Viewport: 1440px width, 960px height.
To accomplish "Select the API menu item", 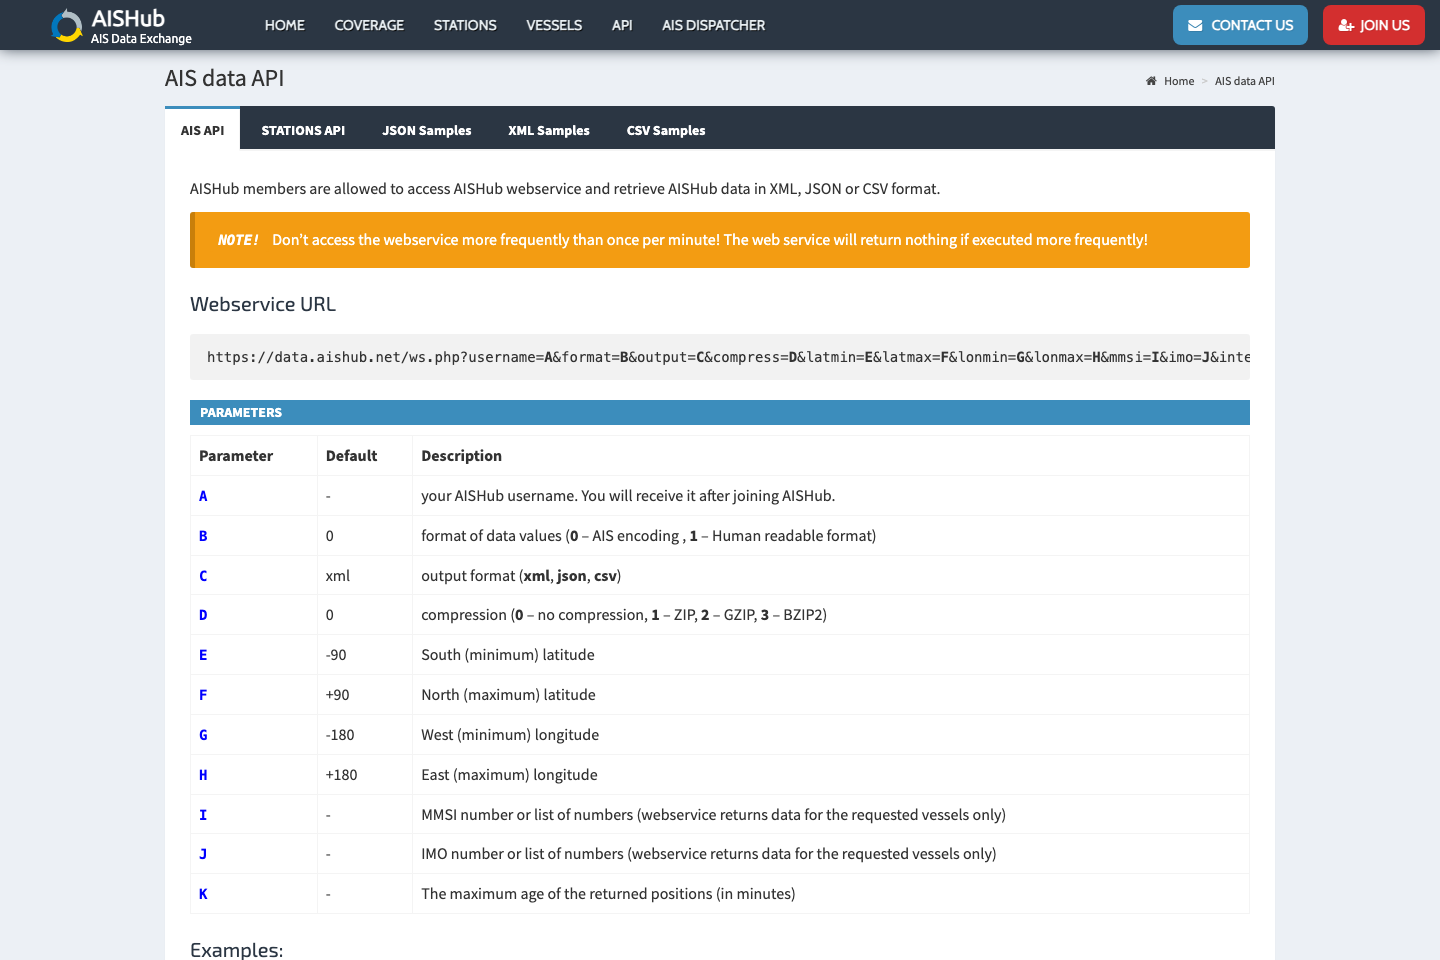I will [622, 25].
